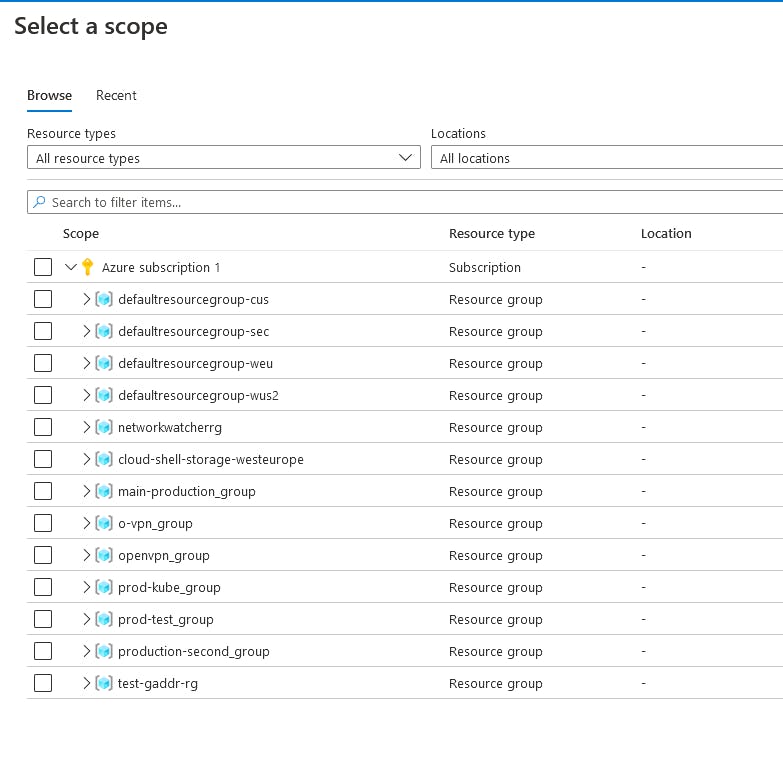Image resolution: width=783 pixels, height=780 pixels.
Task: Check the Azure subscription 1 checkbox
Action: click(43, 267)
